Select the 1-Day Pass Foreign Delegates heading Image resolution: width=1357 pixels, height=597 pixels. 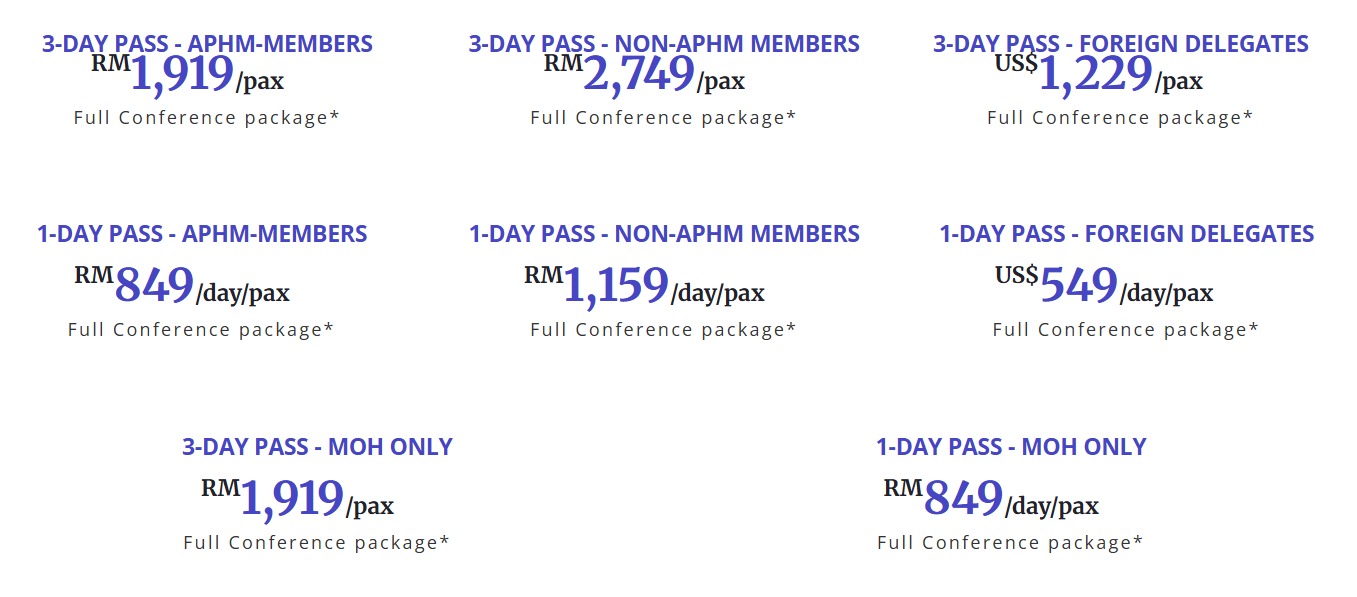(x=1126, y=234)
